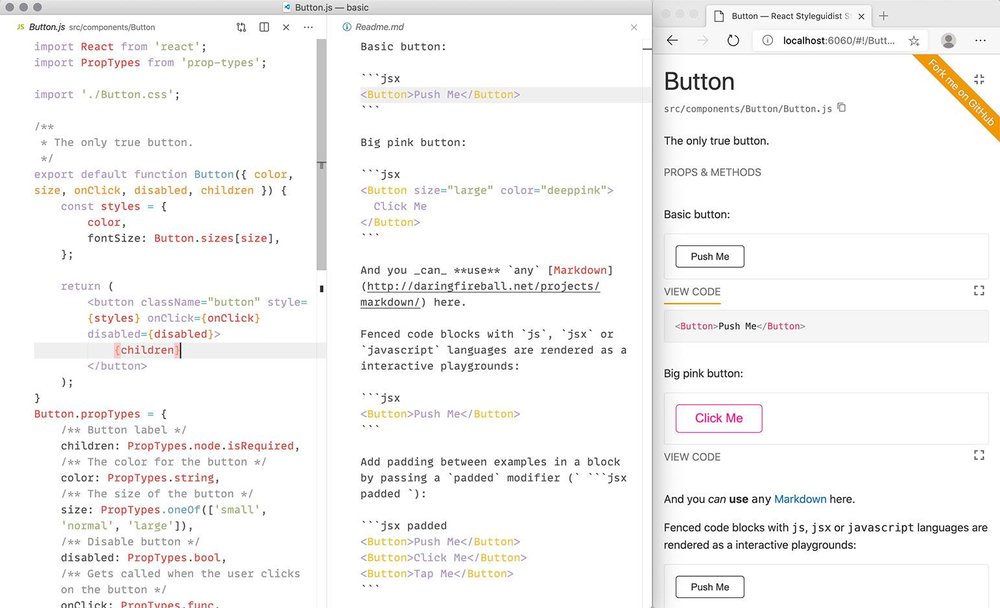
Task: Click the Button page heading
Action: [699, 82]
